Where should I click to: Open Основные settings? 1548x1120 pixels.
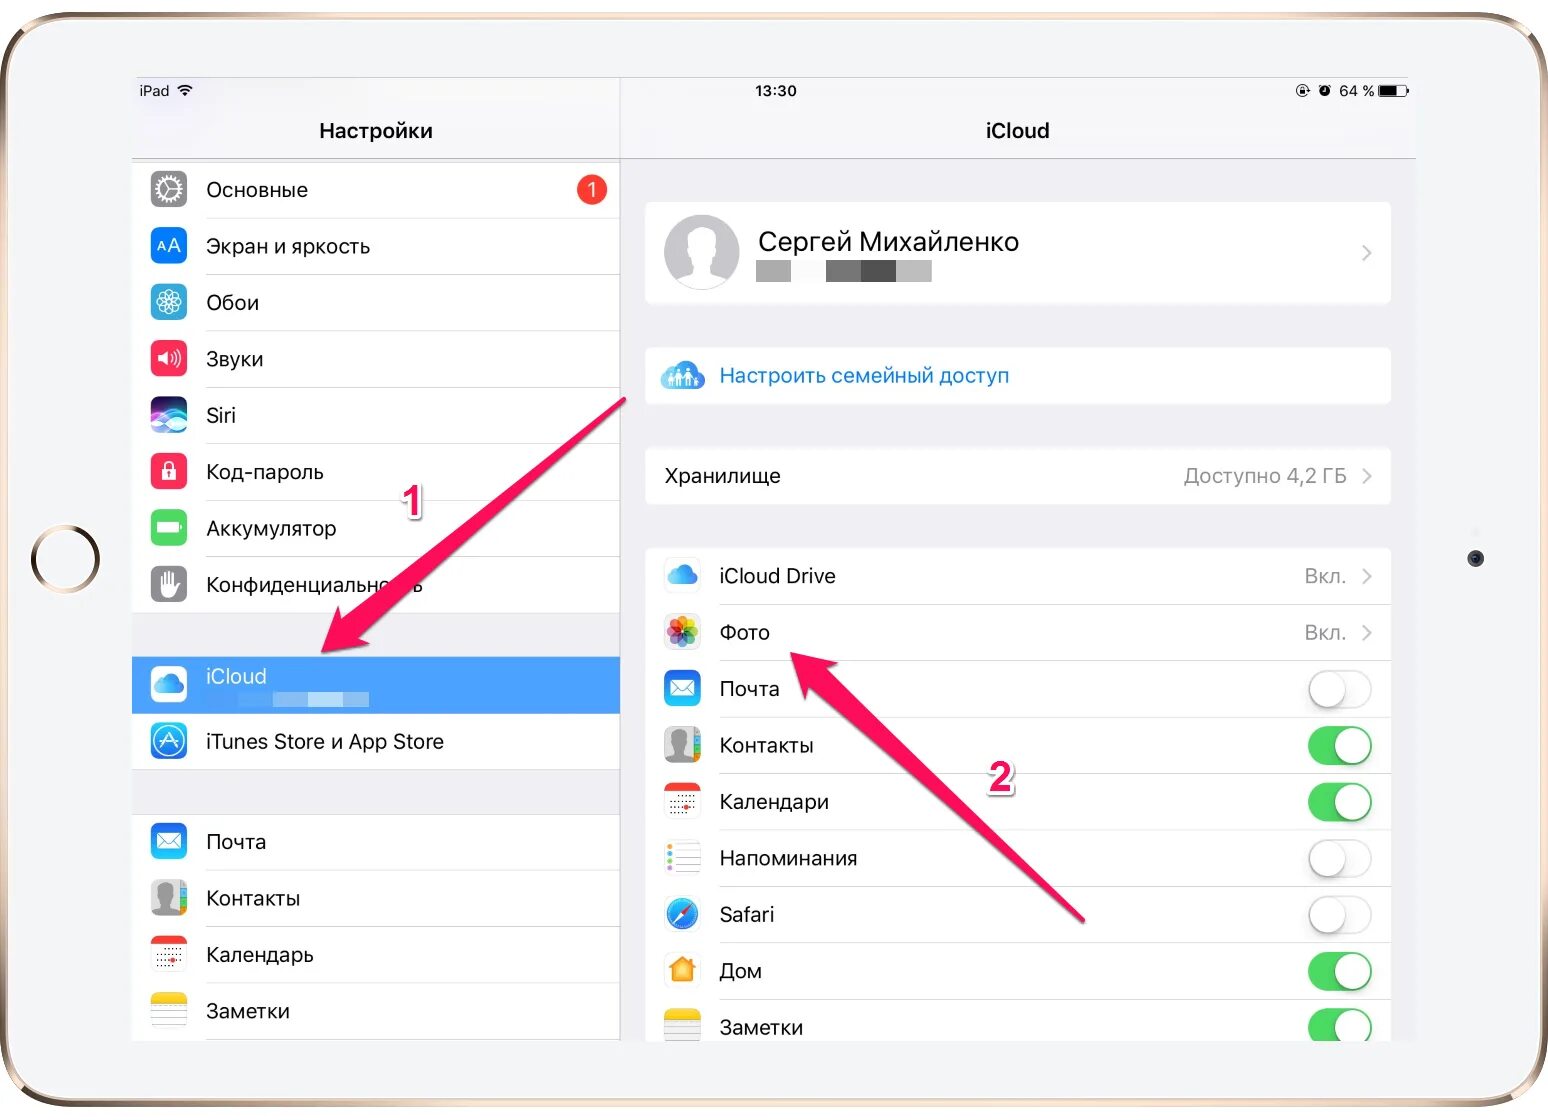pyautogui.click(x=376, y=190)
